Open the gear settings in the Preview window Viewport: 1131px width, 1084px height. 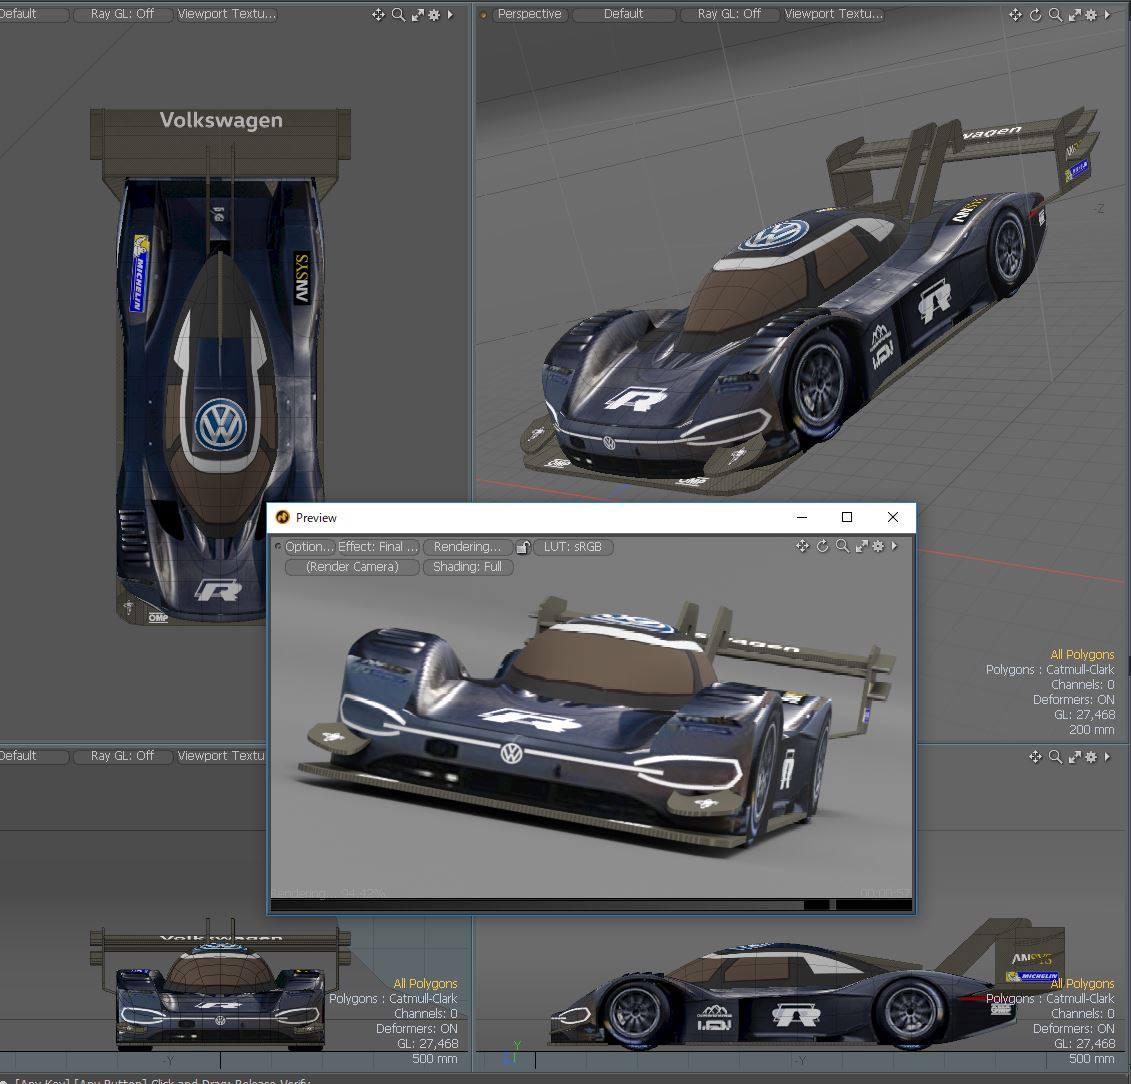[879, 546]
